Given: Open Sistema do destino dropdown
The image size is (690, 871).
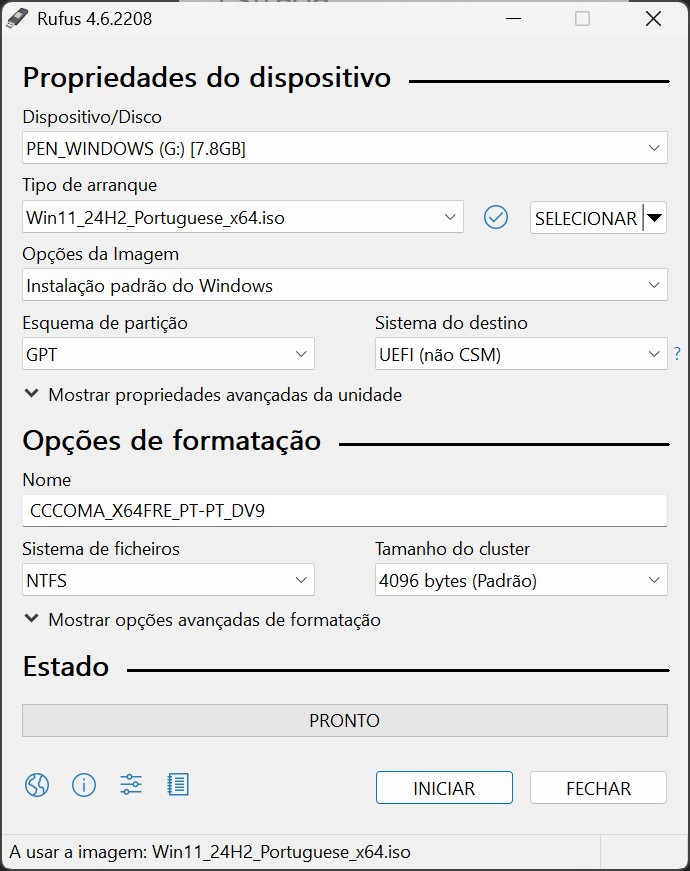Looking at the screenshot, I should (520, 354).
